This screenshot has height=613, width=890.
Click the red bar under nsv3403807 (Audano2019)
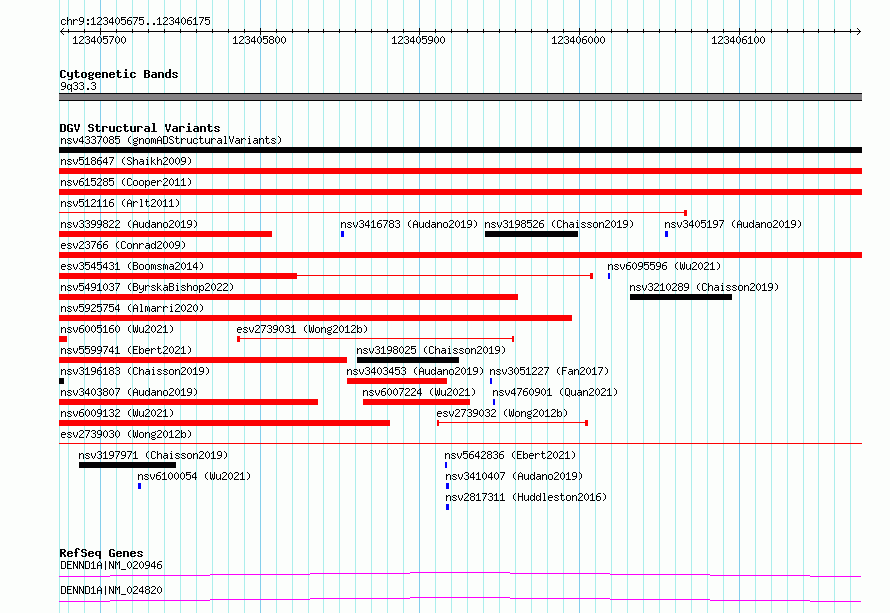point(188,402)
